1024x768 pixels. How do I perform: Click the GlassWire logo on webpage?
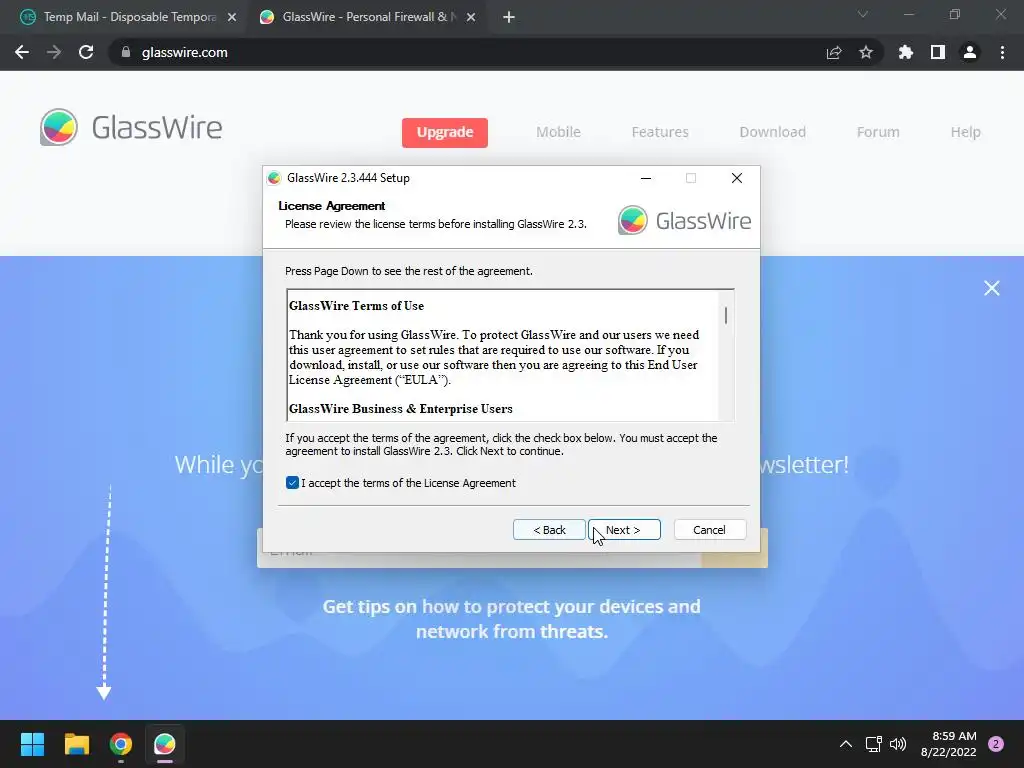click(131, 127)
